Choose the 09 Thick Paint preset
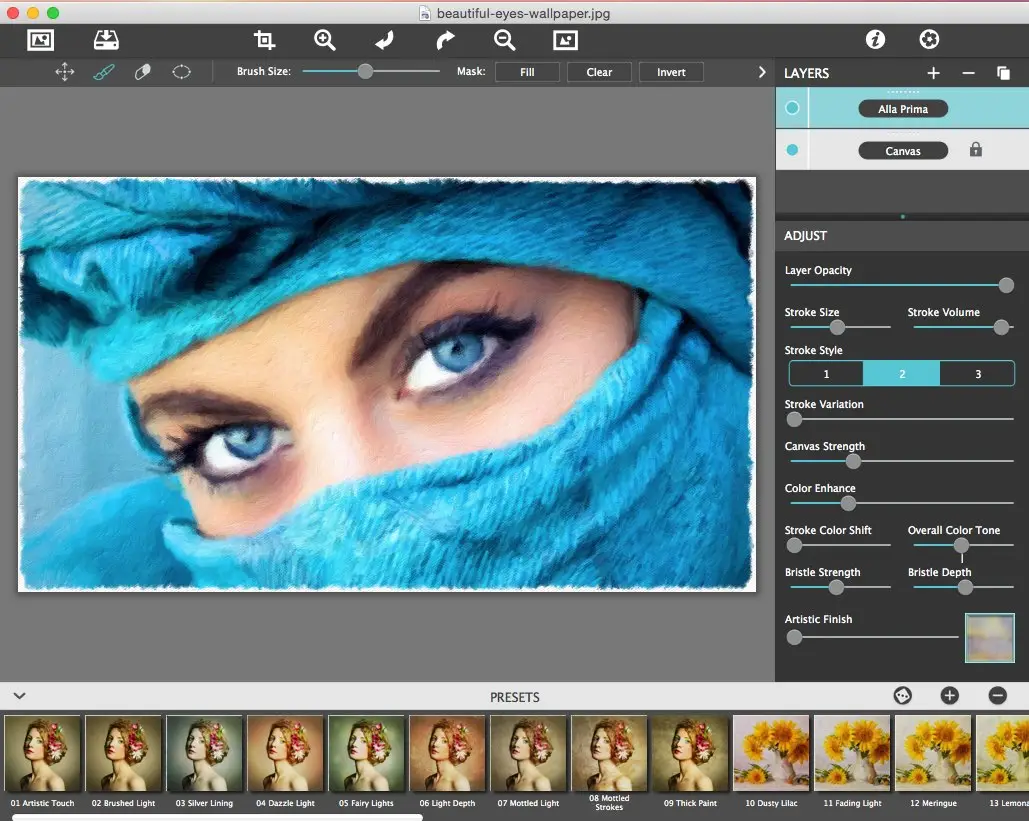This screenshot has height=821, width=1029. click(690, 753)
